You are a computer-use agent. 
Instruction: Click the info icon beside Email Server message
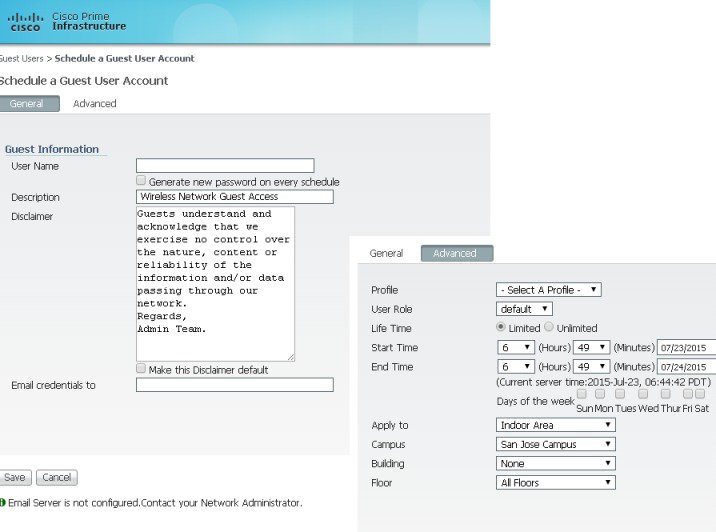(2, 503)
